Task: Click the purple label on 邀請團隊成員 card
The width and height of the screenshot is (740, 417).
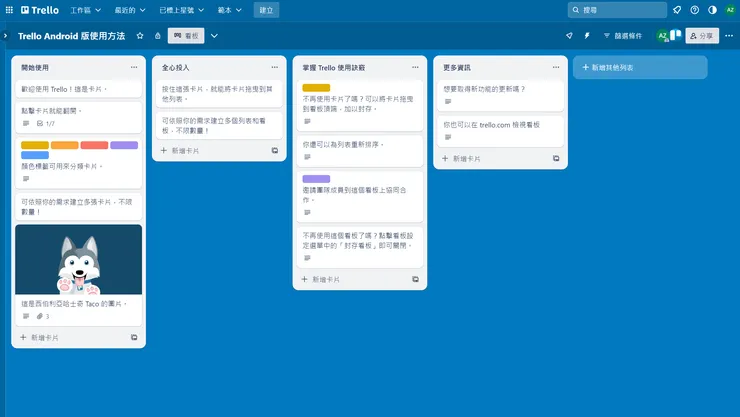Action: (316, 179)
